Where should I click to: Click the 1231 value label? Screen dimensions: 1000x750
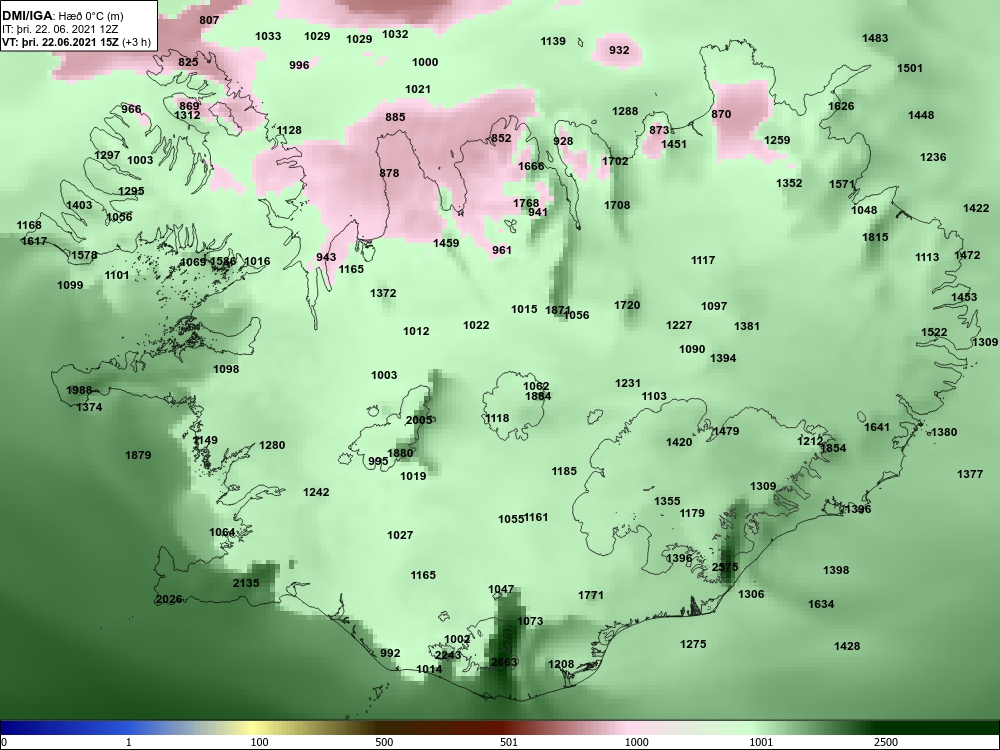click(x=628, y=383)
